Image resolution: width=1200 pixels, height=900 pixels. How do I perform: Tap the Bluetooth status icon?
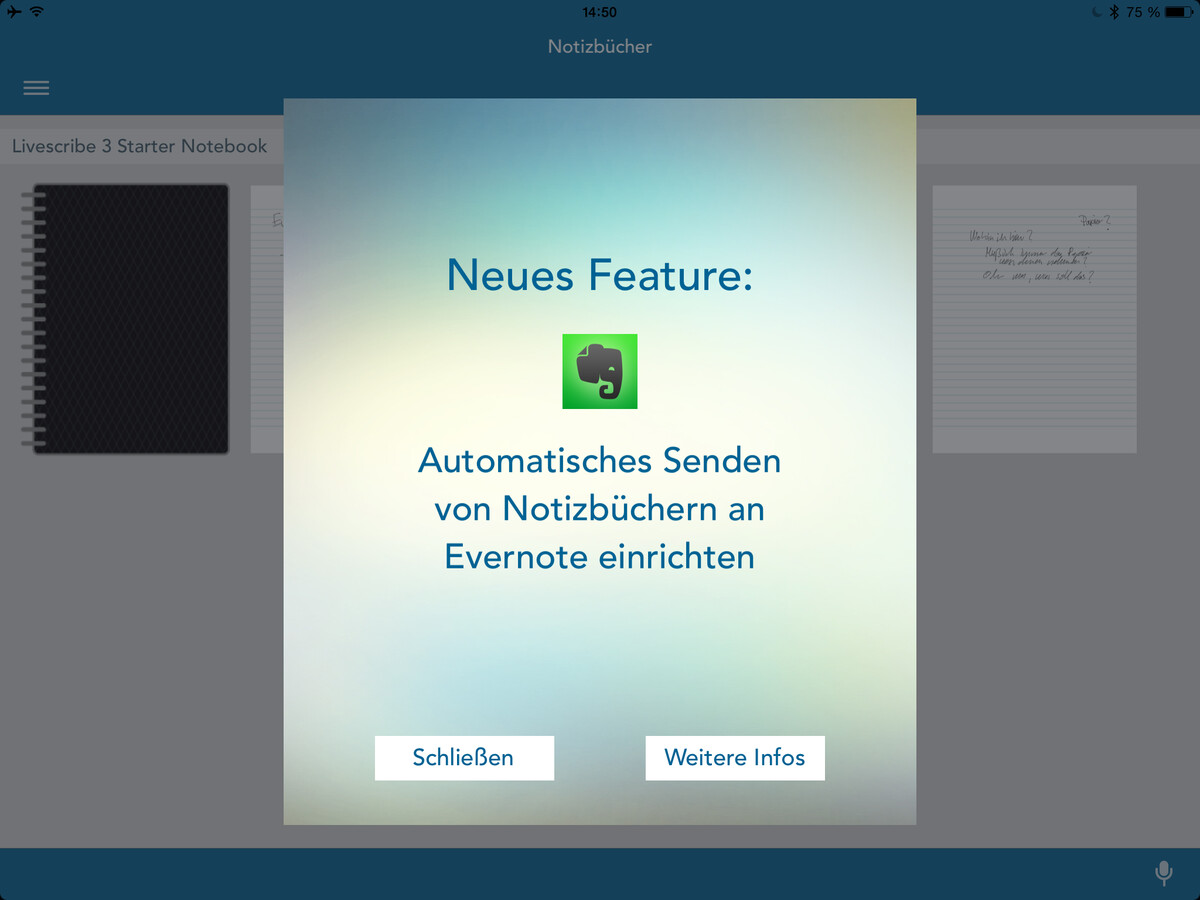pos(1115,12)
